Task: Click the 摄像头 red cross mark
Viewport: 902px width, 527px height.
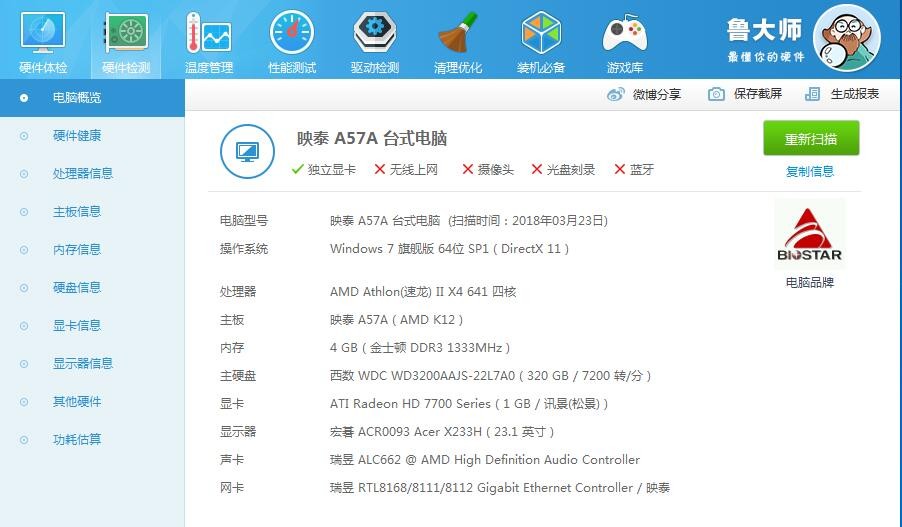Action: pos(468,169)
